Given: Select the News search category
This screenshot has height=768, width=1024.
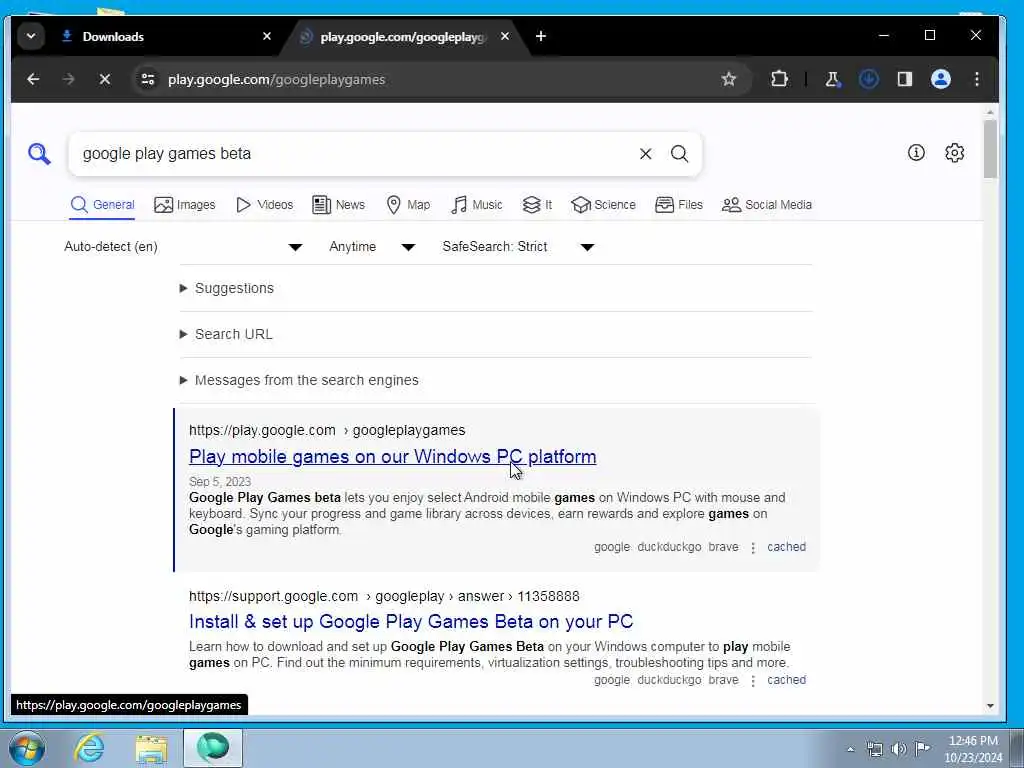Looking at the screenshot, I should (338, 205).
